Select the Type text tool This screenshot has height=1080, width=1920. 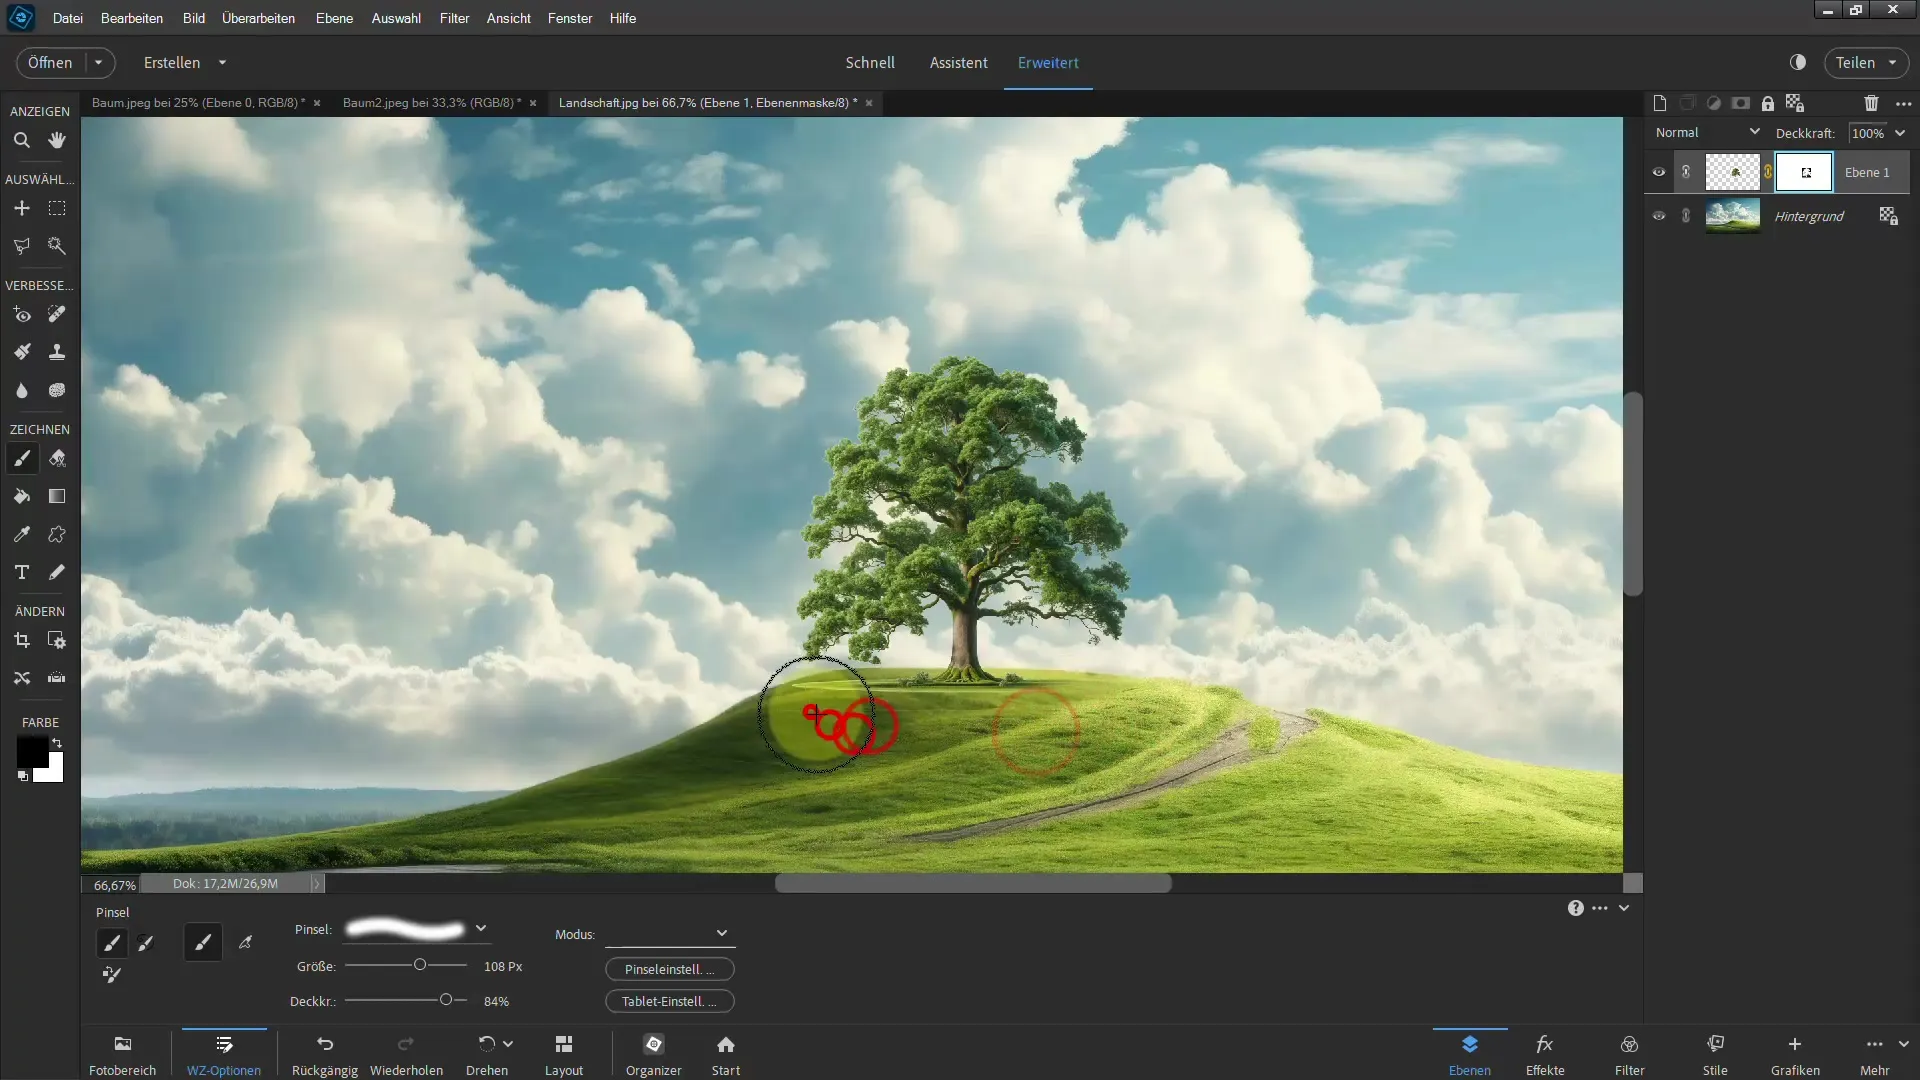point(21,572)
